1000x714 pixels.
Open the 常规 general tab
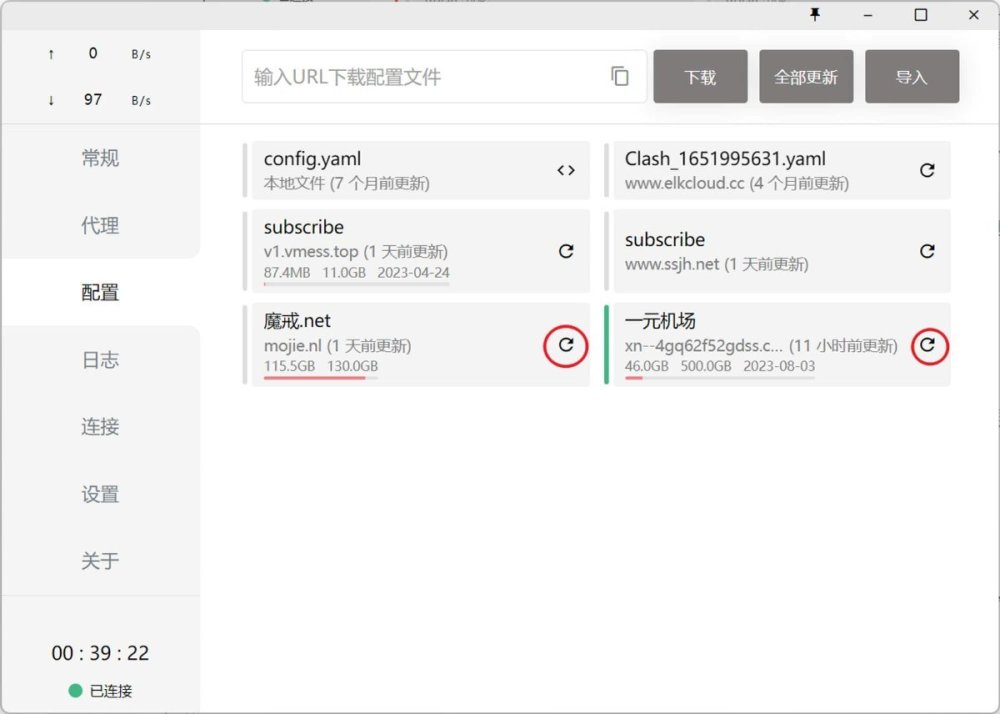tap(100, 158)
